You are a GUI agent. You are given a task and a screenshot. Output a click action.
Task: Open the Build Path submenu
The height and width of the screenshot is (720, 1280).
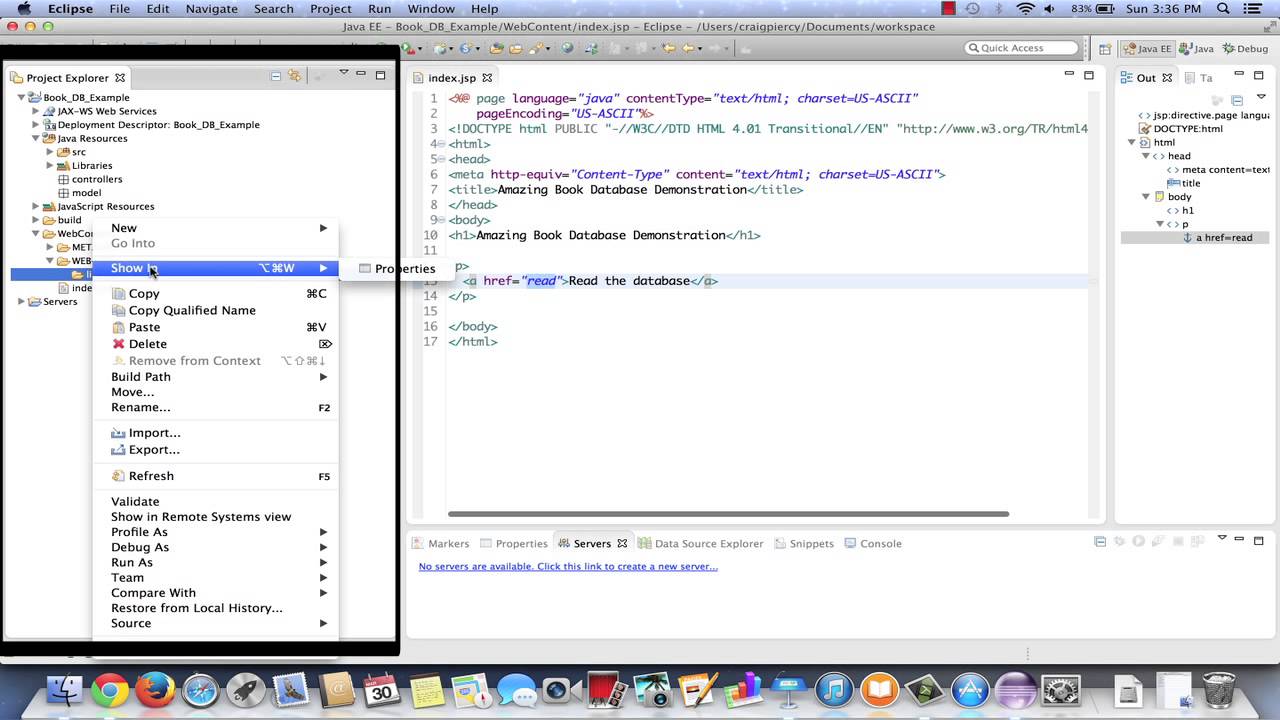216,377
